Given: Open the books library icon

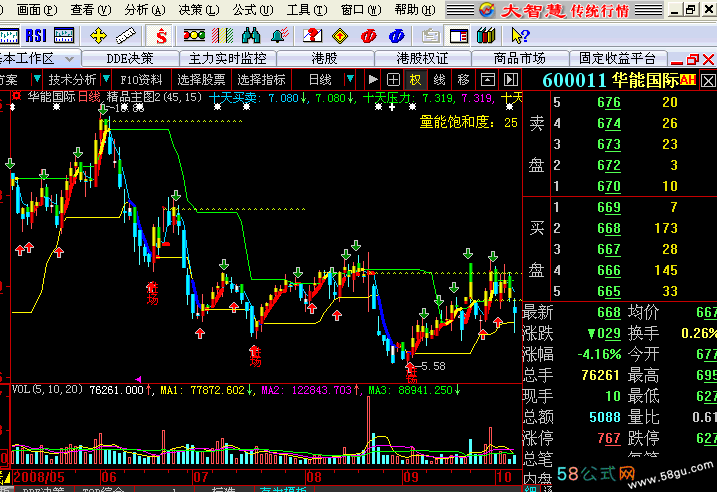Looking at the screenshot, I should click(486, 36).
